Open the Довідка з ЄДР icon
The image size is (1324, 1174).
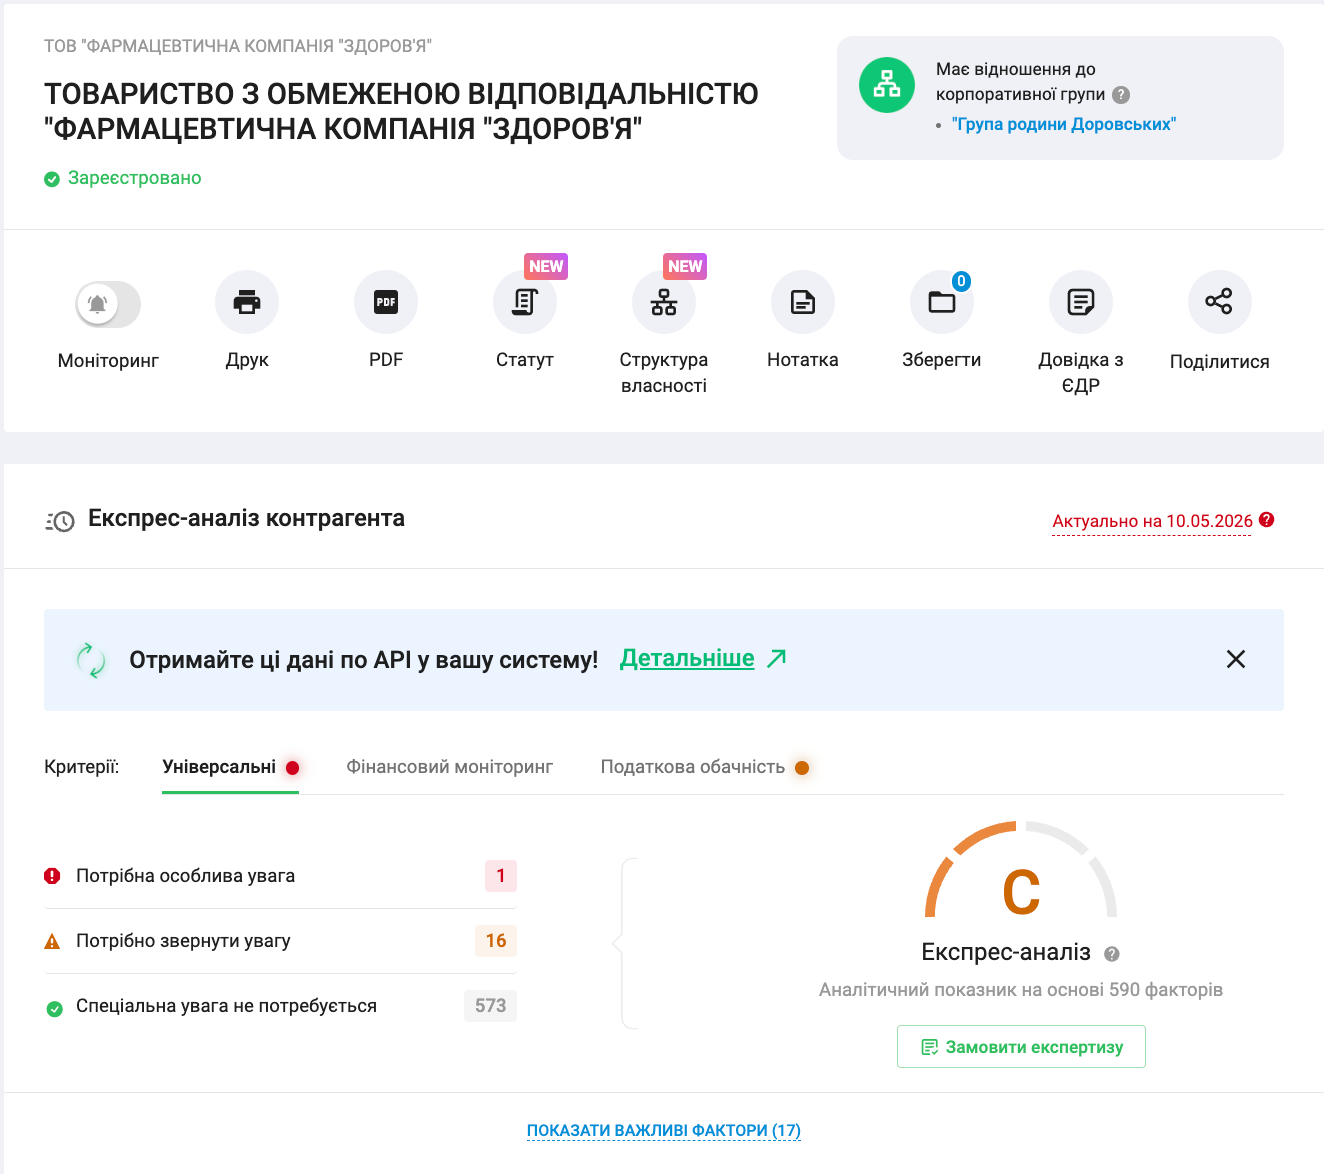click(x=1081, y=302)
